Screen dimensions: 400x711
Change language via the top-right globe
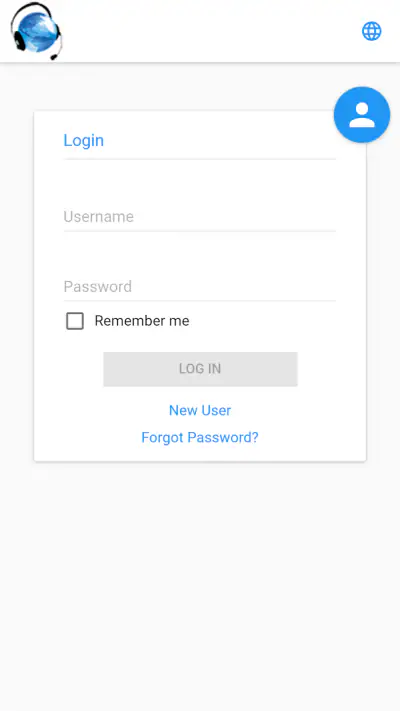click(371, 31)
